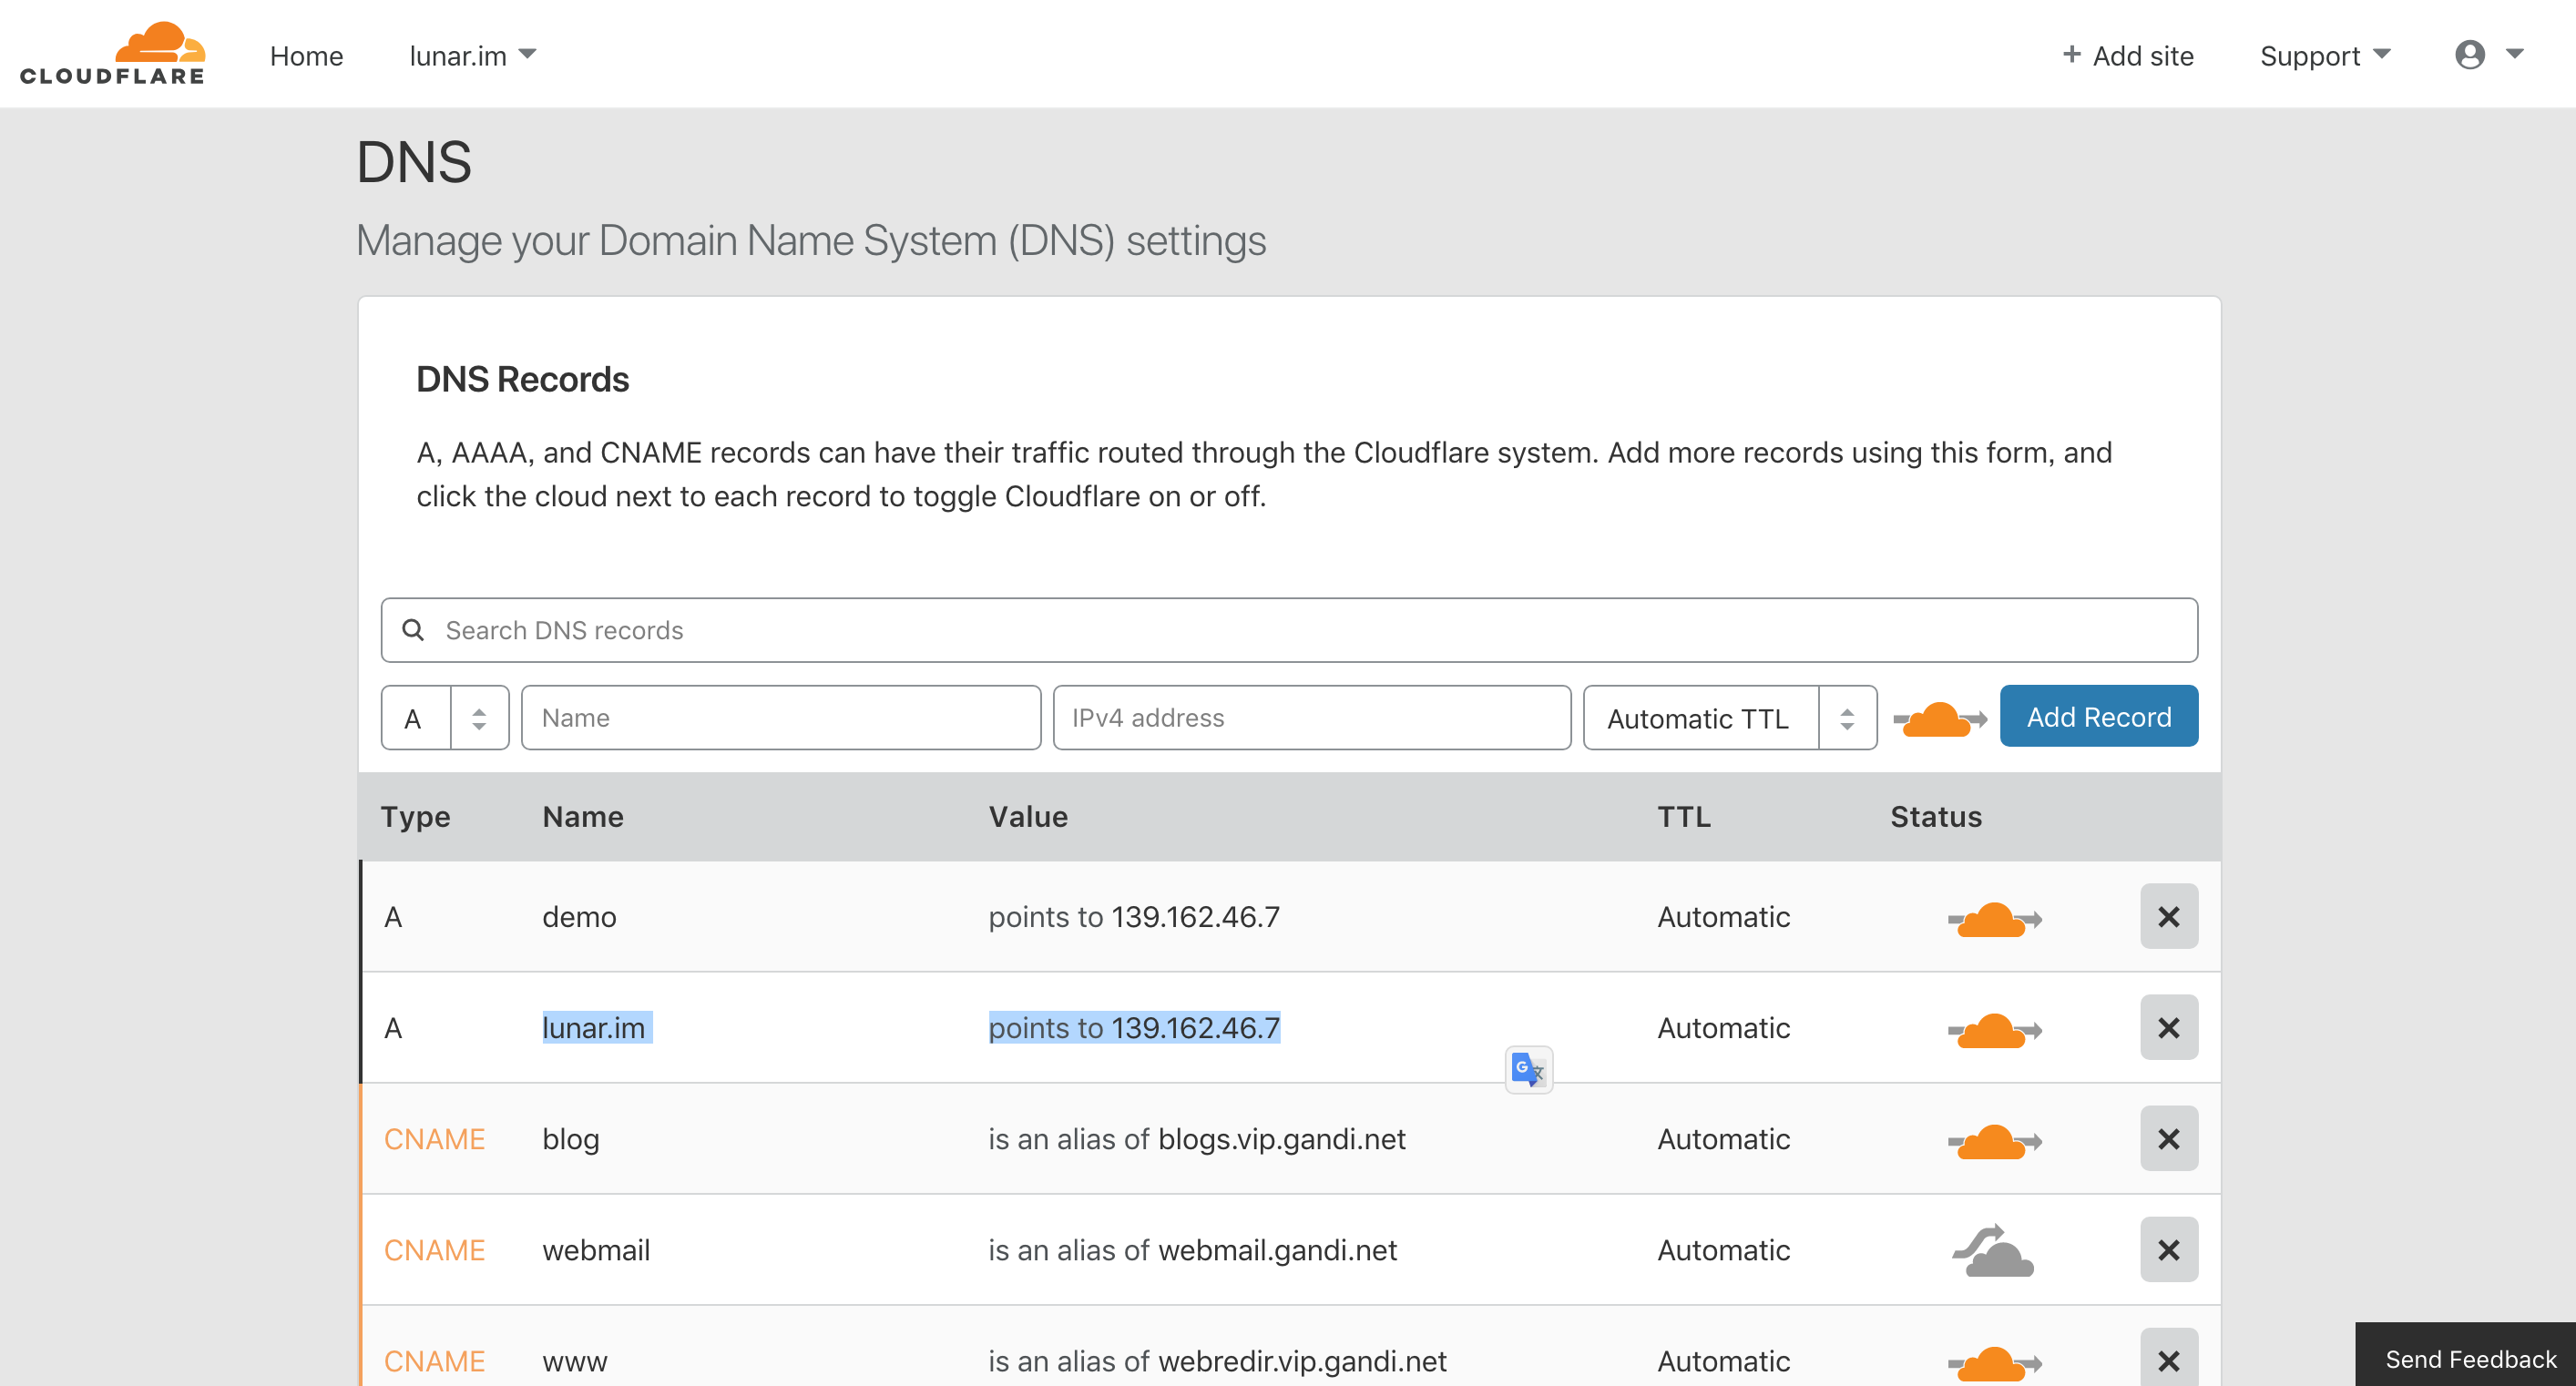Click the search magnifier icon
The width and height of the screenshot is (2576, 1386).
point(413,630)
